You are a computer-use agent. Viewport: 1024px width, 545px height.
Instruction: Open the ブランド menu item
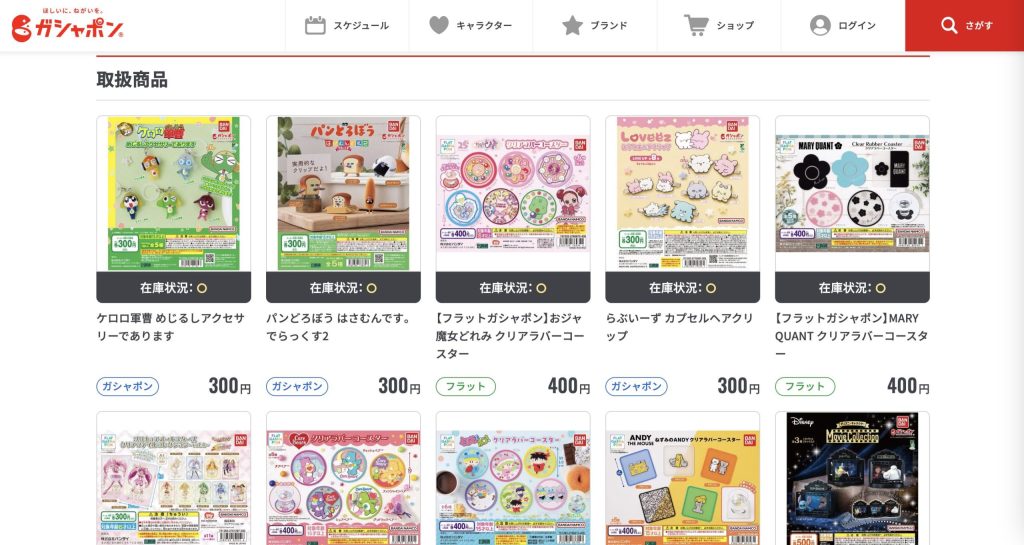595,25
